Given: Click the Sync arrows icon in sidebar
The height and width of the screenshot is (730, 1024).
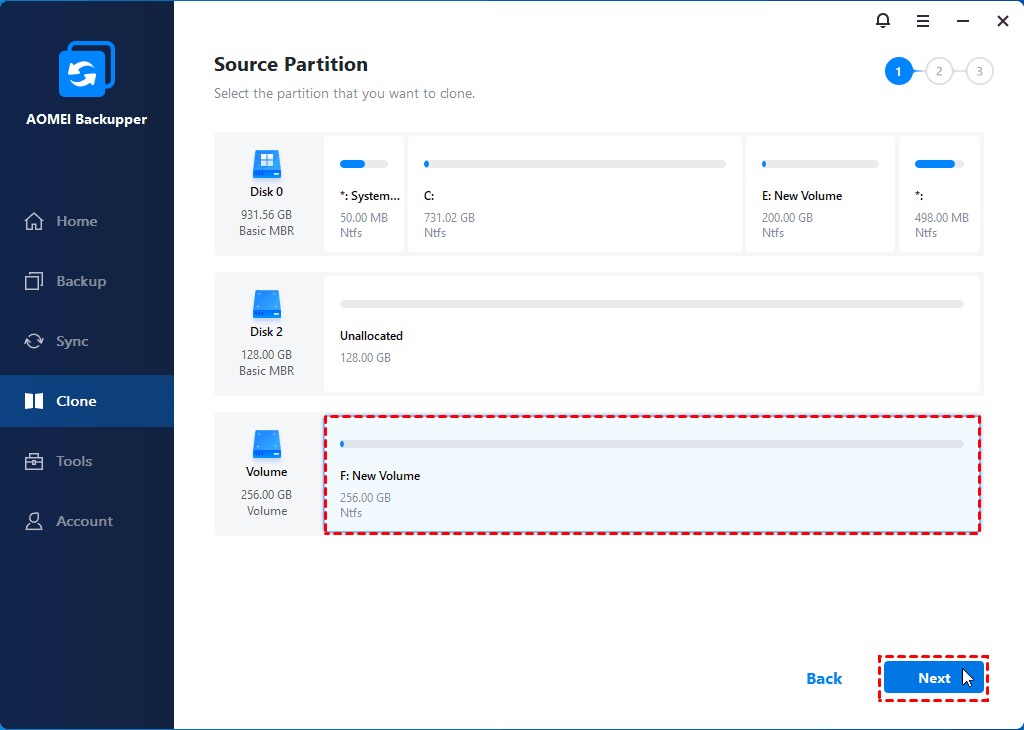Looking at the screenshot, I should click(35, 341).
